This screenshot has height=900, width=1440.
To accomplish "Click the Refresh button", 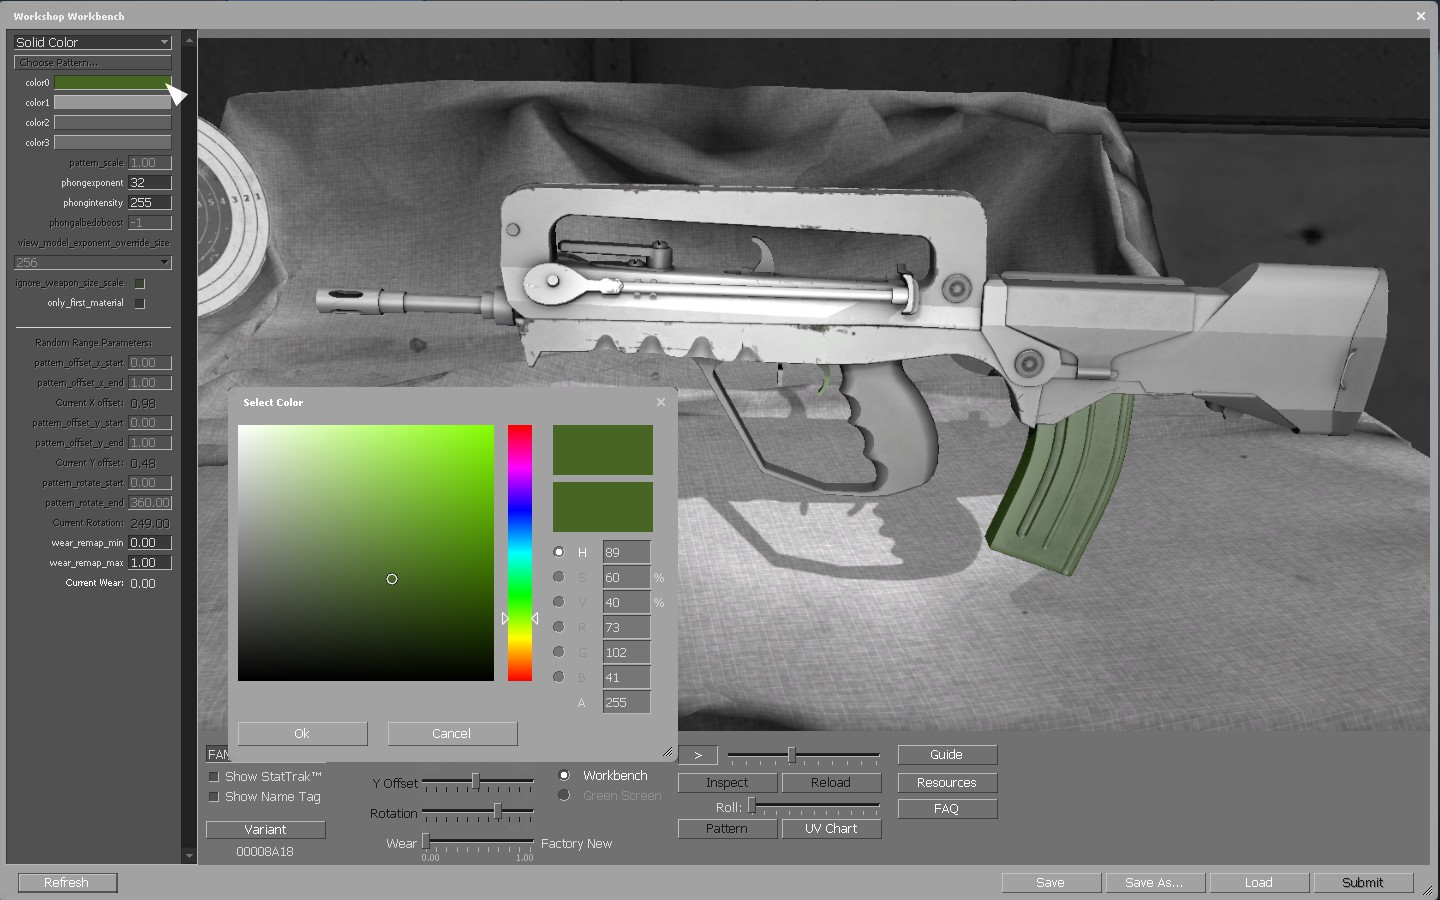I will coord(67,883).
